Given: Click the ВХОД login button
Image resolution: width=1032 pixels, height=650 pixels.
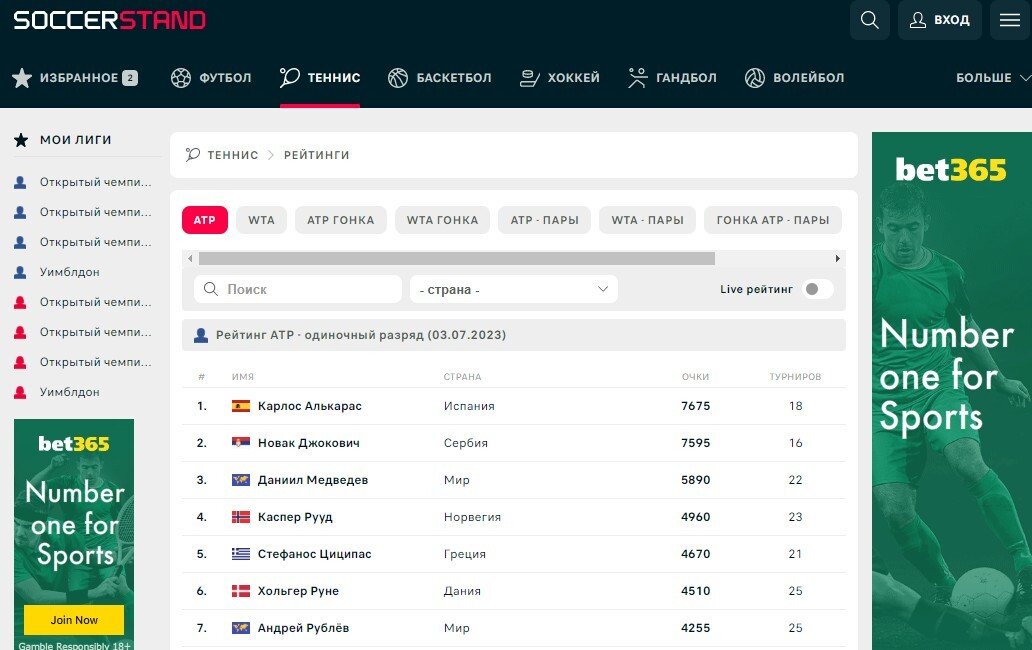Looking at the screenshot, I should tap(939, 20).
